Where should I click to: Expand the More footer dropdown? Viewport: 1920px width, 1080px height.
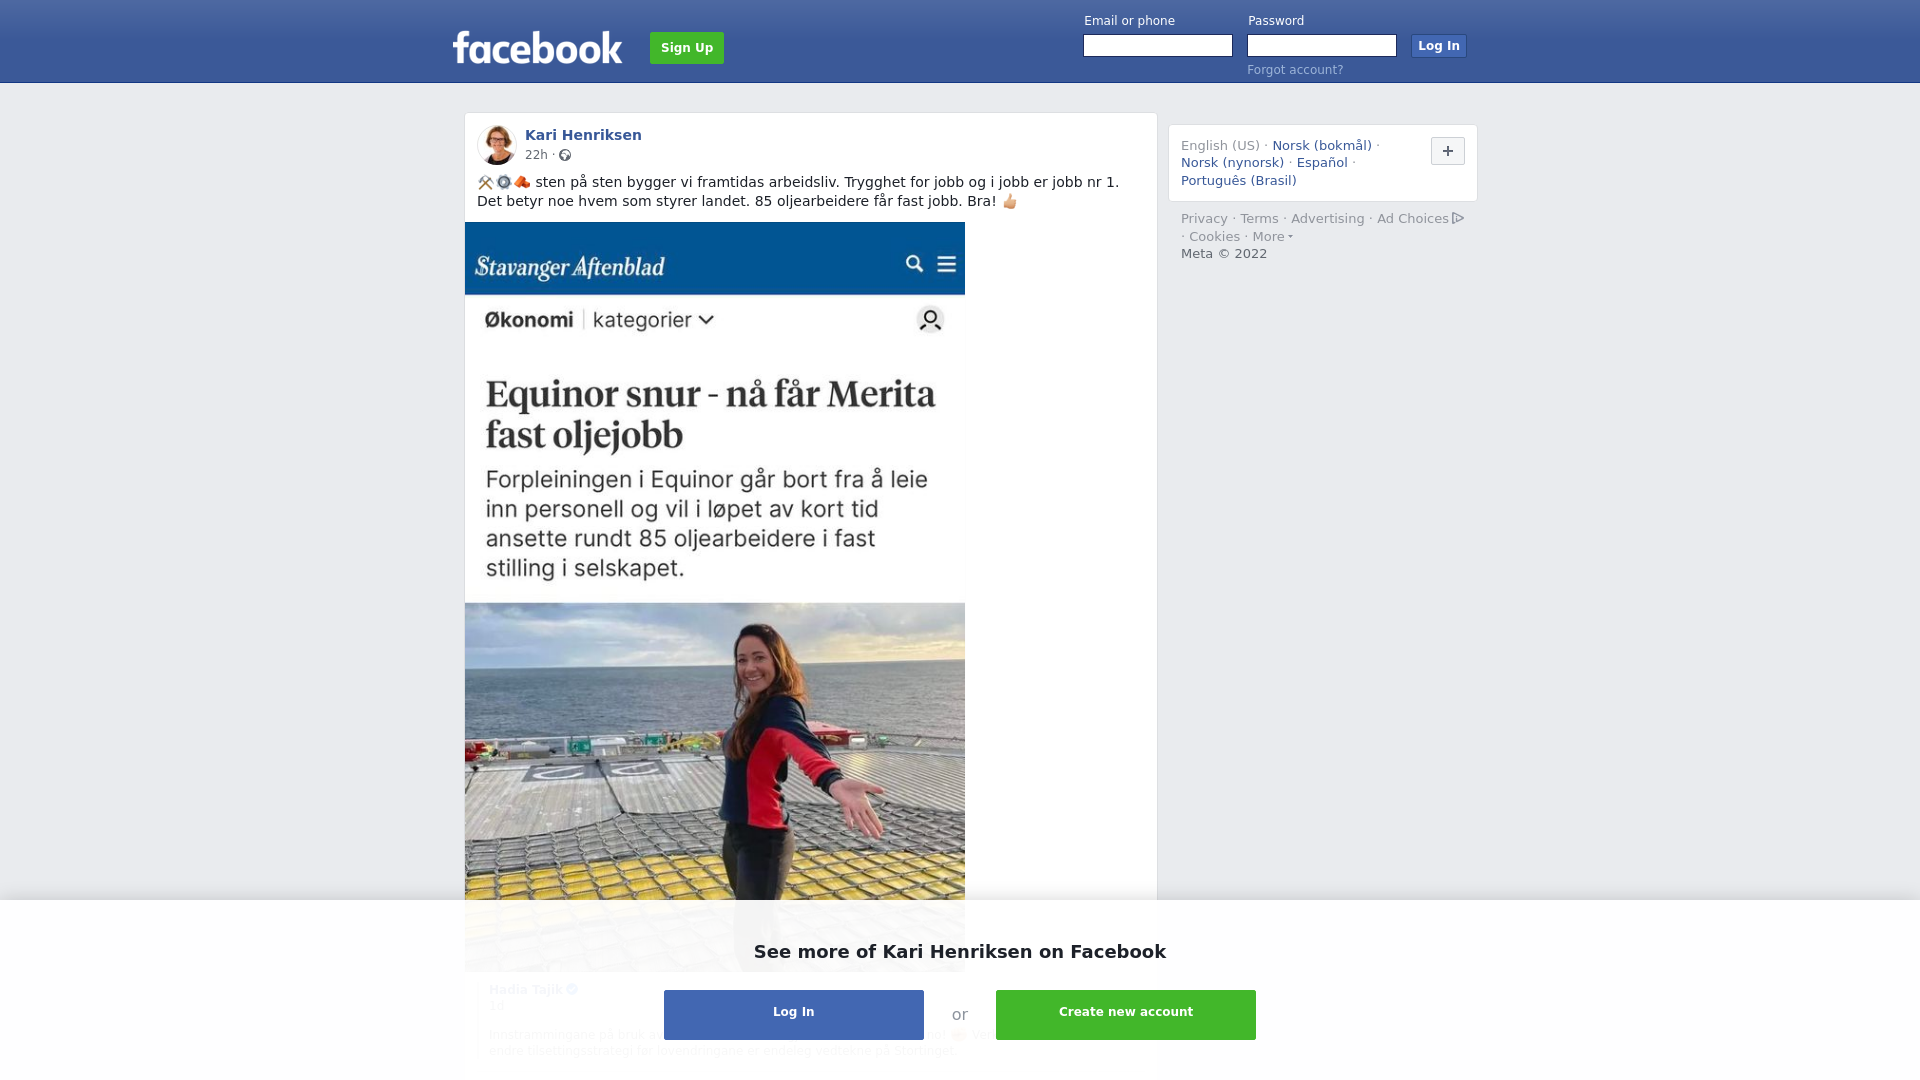(1272, 237)
